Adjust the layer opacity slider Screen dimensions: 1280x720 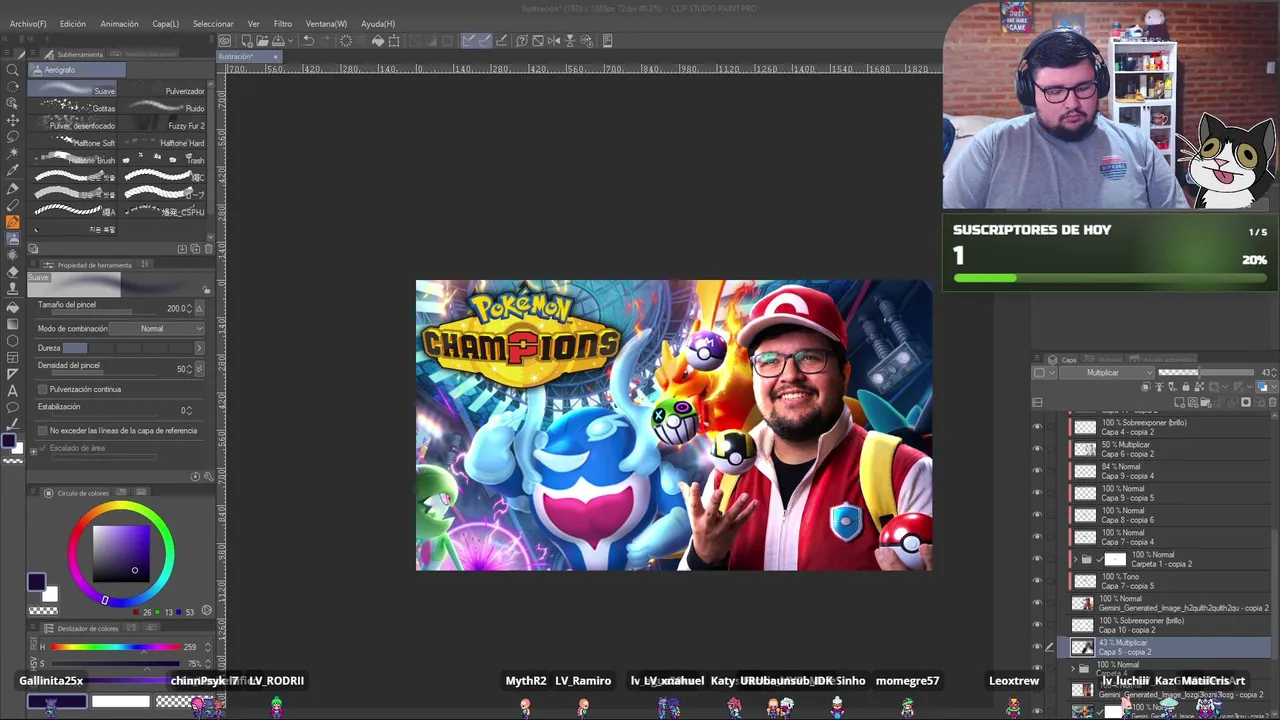point(1205,373)
